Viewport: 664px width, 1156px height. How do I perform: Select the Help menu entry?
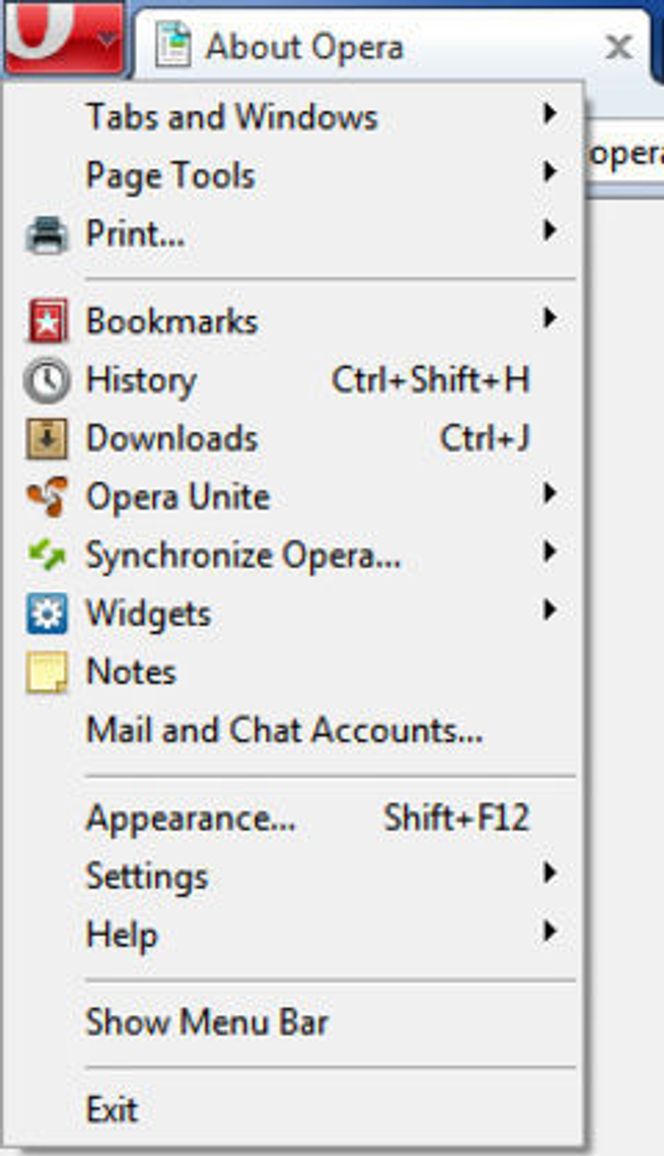click(x=293, y=935)
